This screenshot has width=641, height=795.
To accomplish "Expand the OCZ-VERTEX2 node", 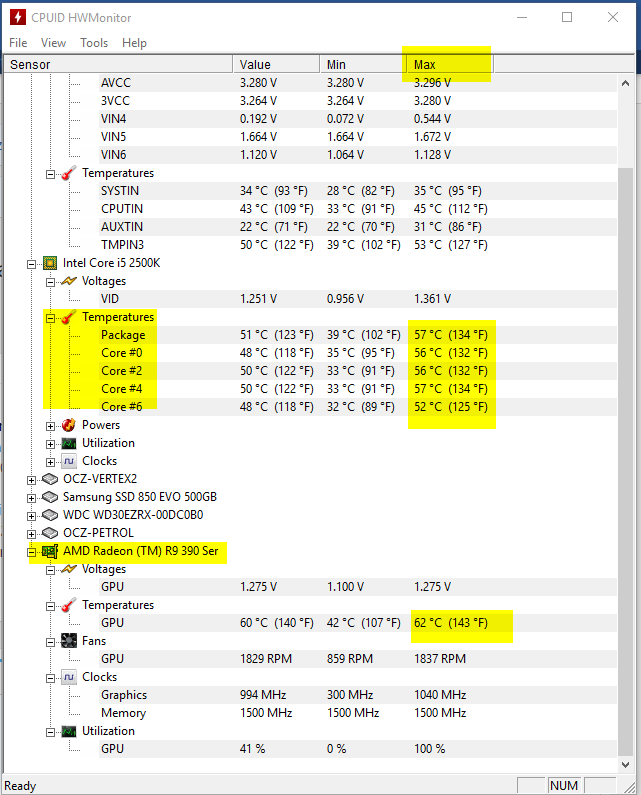I will (31, 480).
